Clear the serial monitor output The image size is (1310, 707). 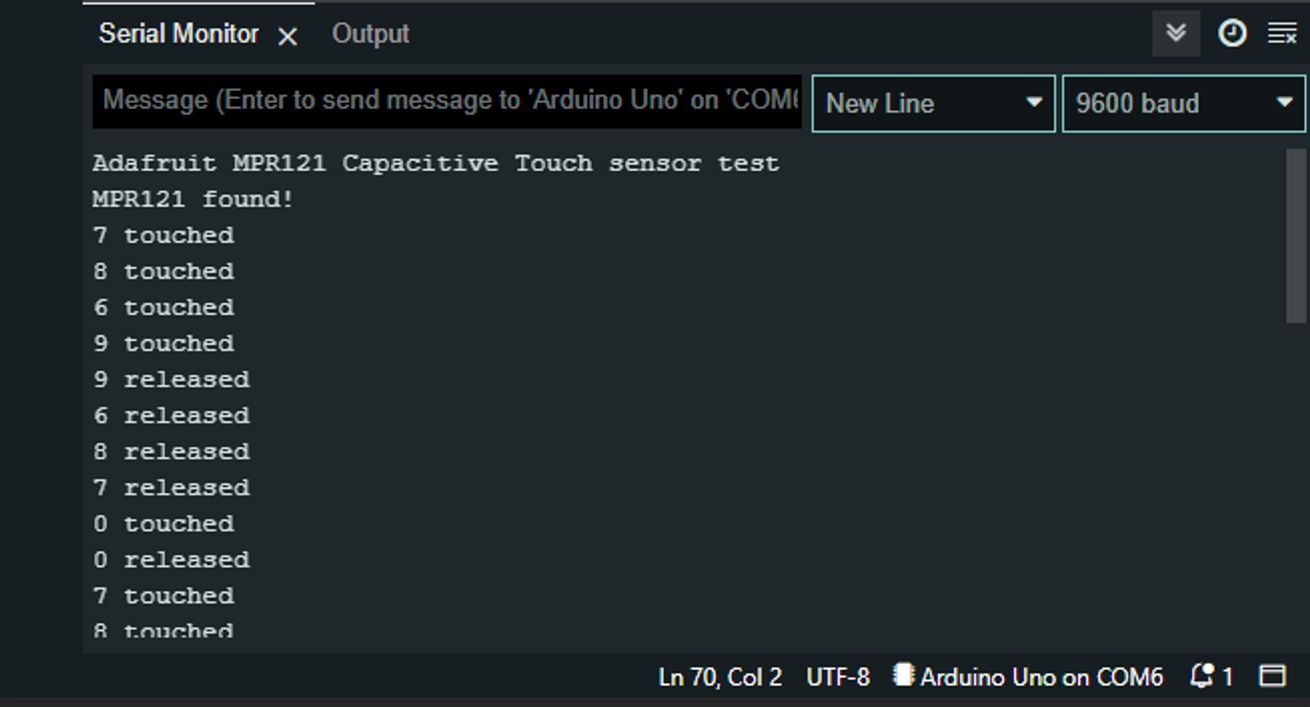[1282, 34]
